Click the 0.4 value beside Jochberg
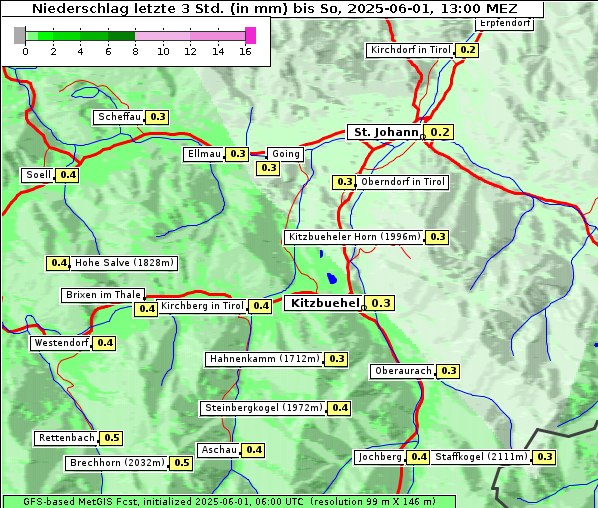The width and height of the screenshot is (598, 508). click(x=418, y=457)
